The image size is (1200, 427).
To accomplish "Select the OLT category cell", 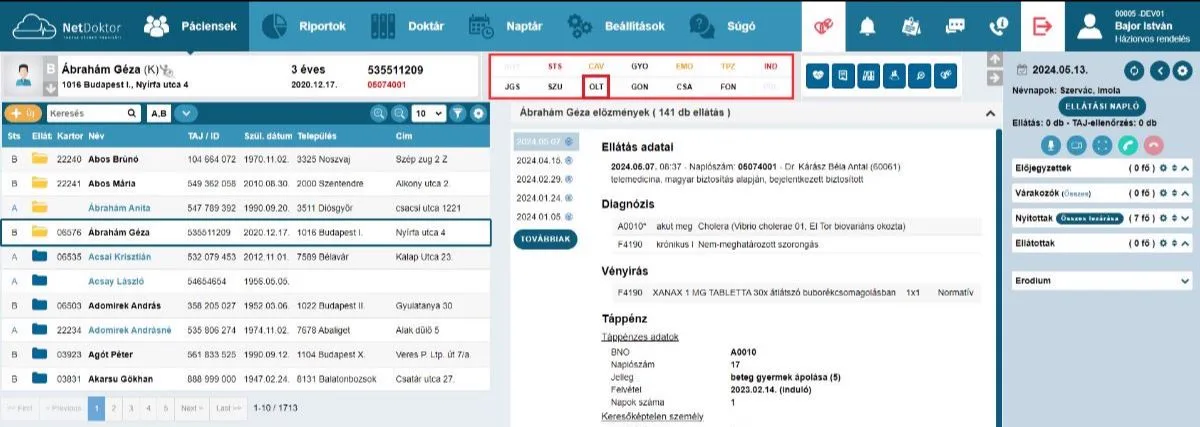I will tap(596, 87).
